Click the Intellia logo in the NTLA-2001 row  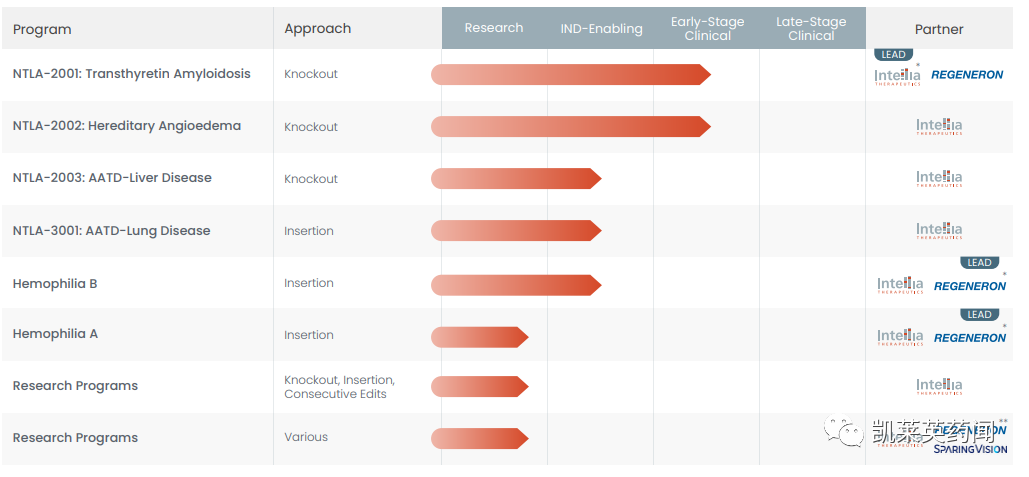(x=897, y=76)
